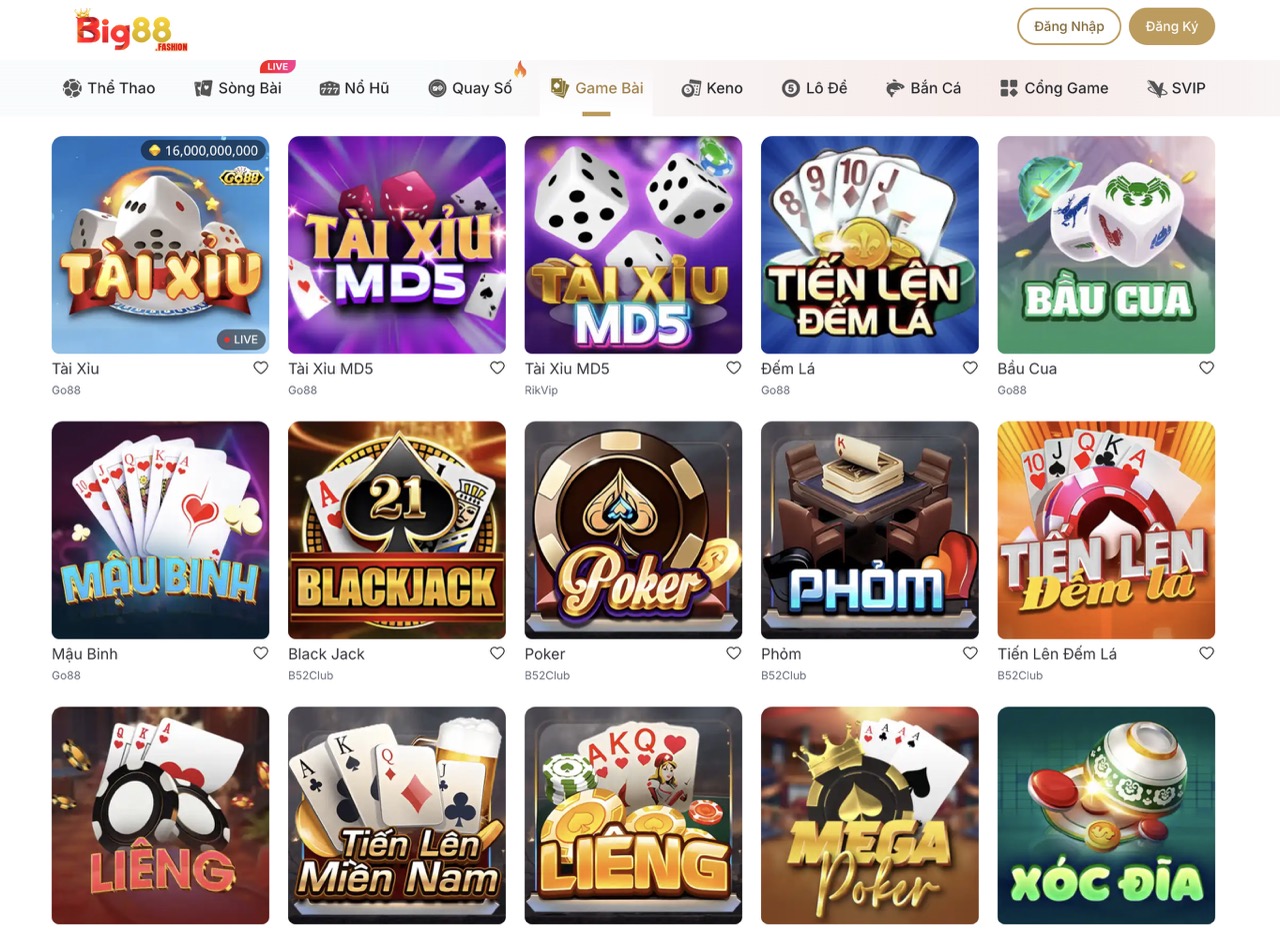Click the Big88 logo
The height and width of the screenshot is (930, 1280).
131,29
